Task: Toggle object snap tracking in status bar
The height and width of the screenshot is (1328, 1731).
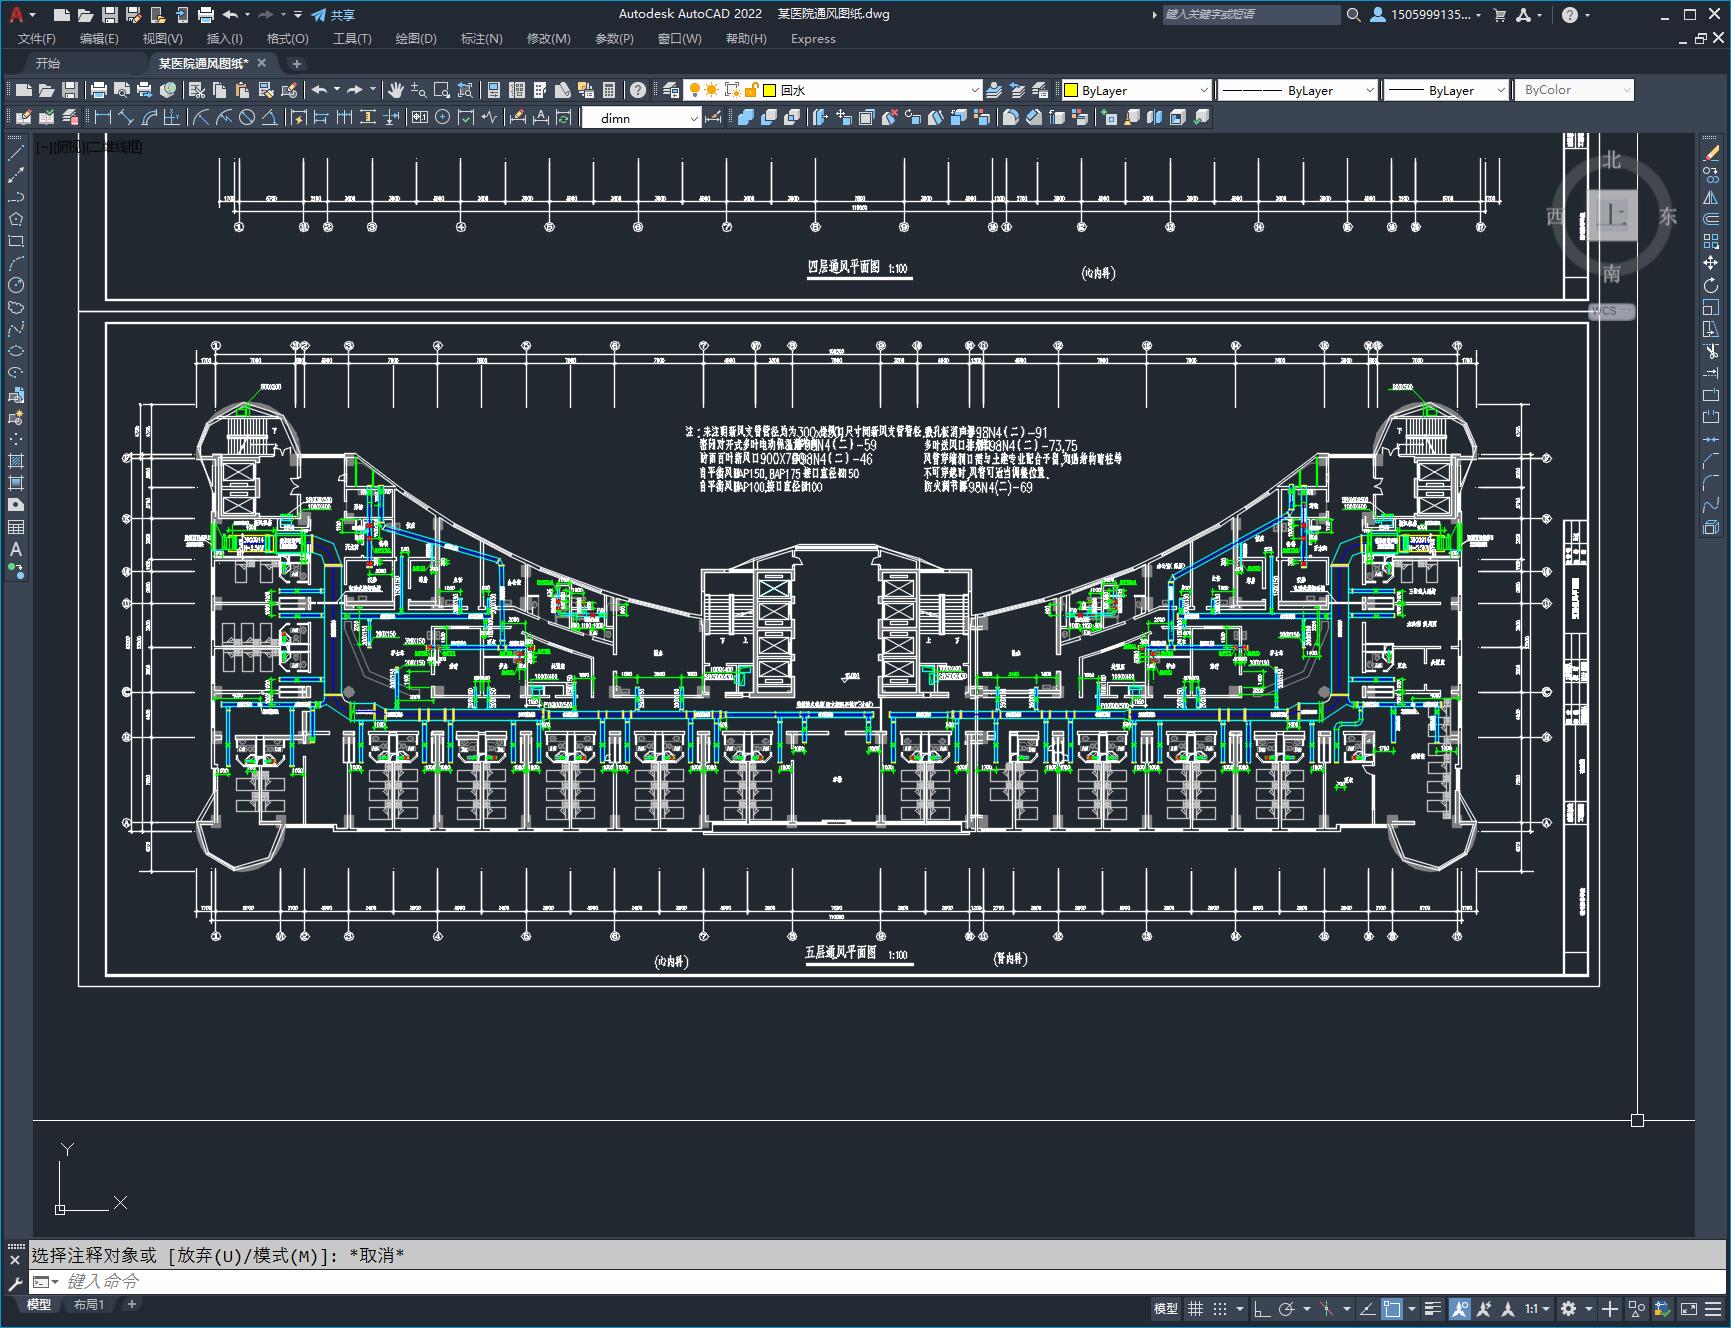Action: (x=1367, y=1308)
